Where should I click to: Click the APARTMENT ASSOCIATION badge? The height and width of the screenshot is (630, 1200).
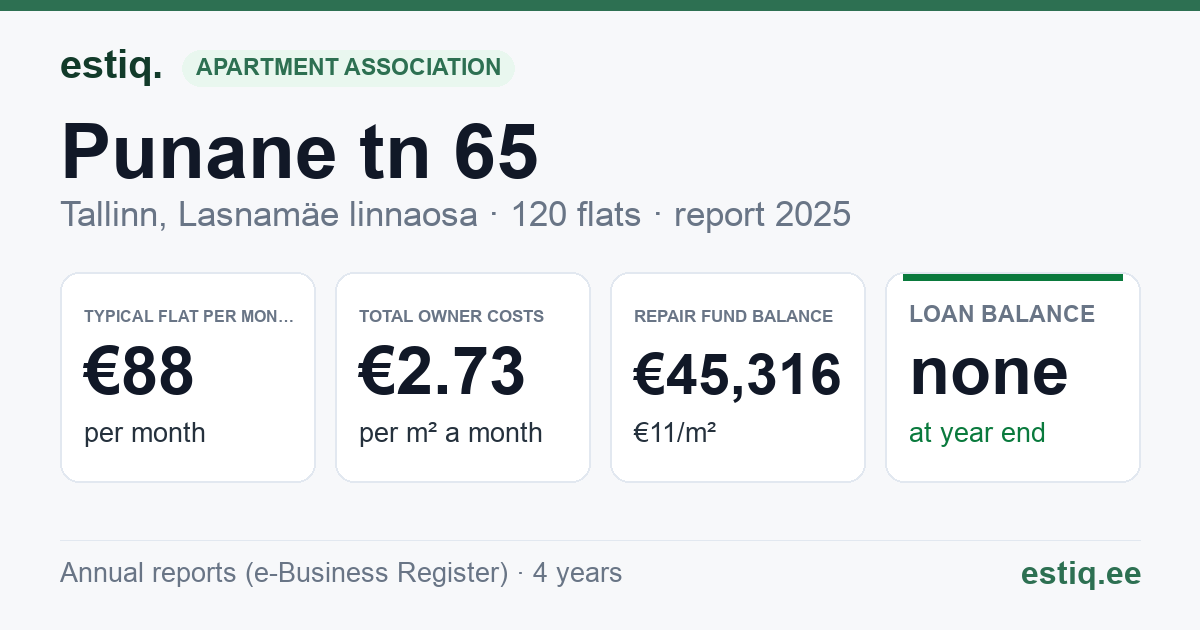click(348, 67)
